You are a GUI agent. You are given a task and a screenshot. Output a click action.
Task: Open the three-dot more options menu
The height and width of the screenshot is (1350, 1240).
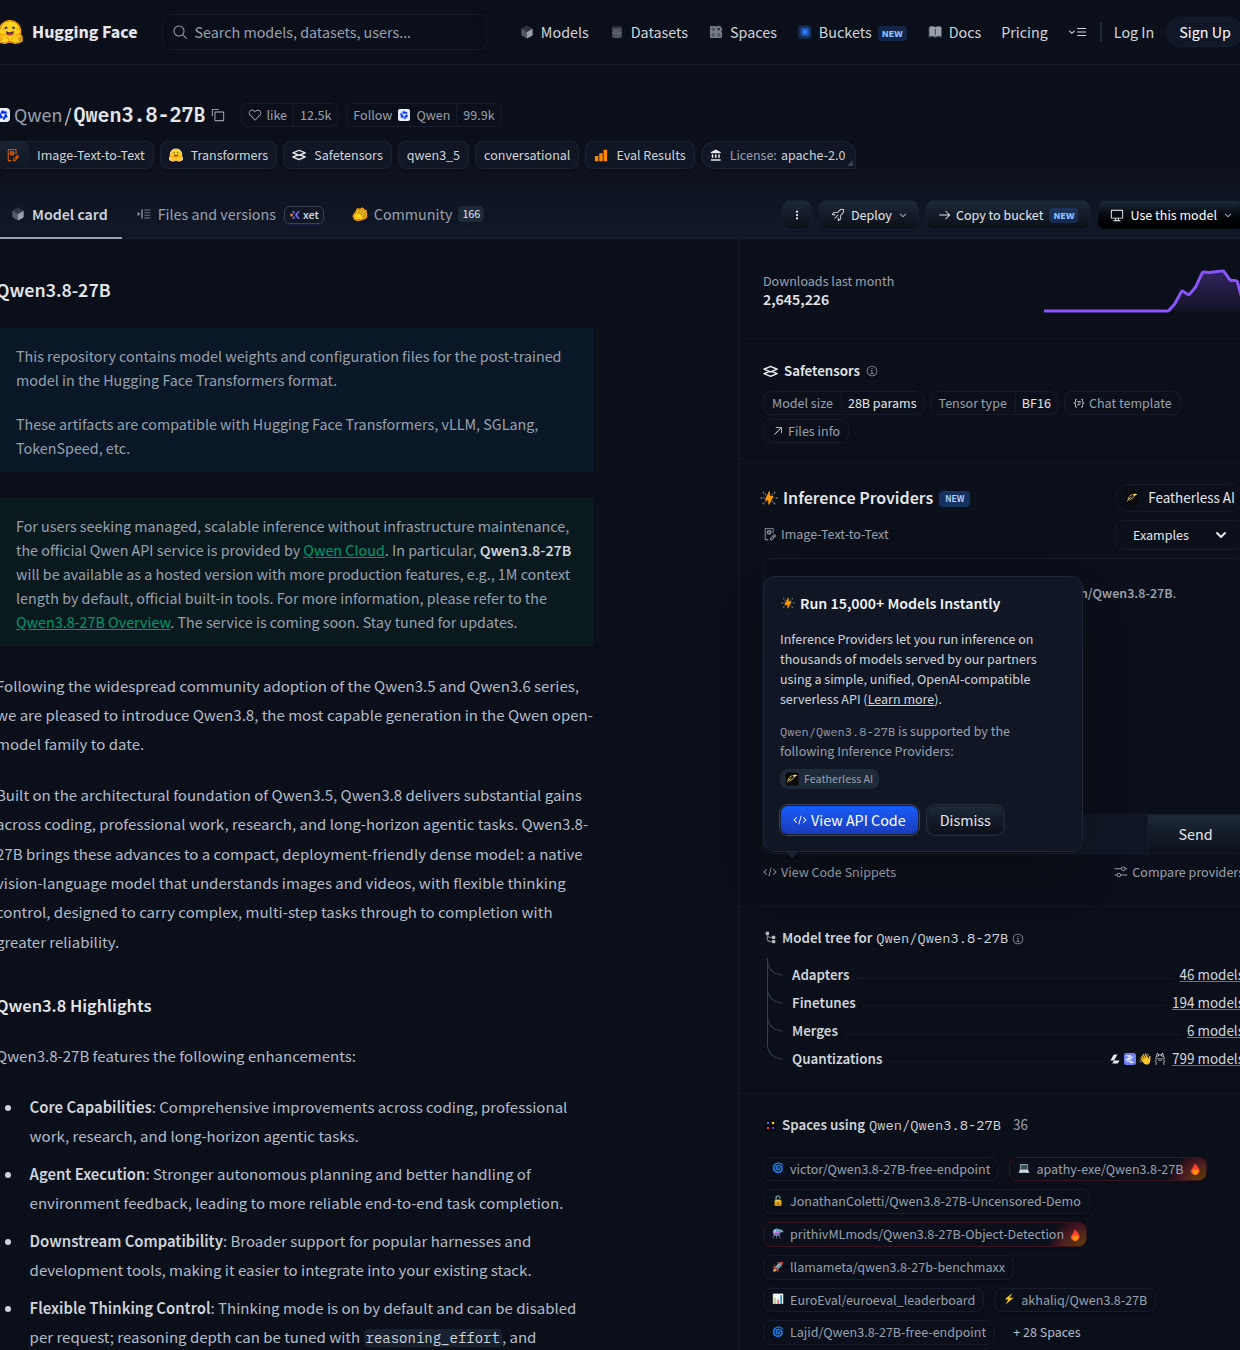pos(797,215)
